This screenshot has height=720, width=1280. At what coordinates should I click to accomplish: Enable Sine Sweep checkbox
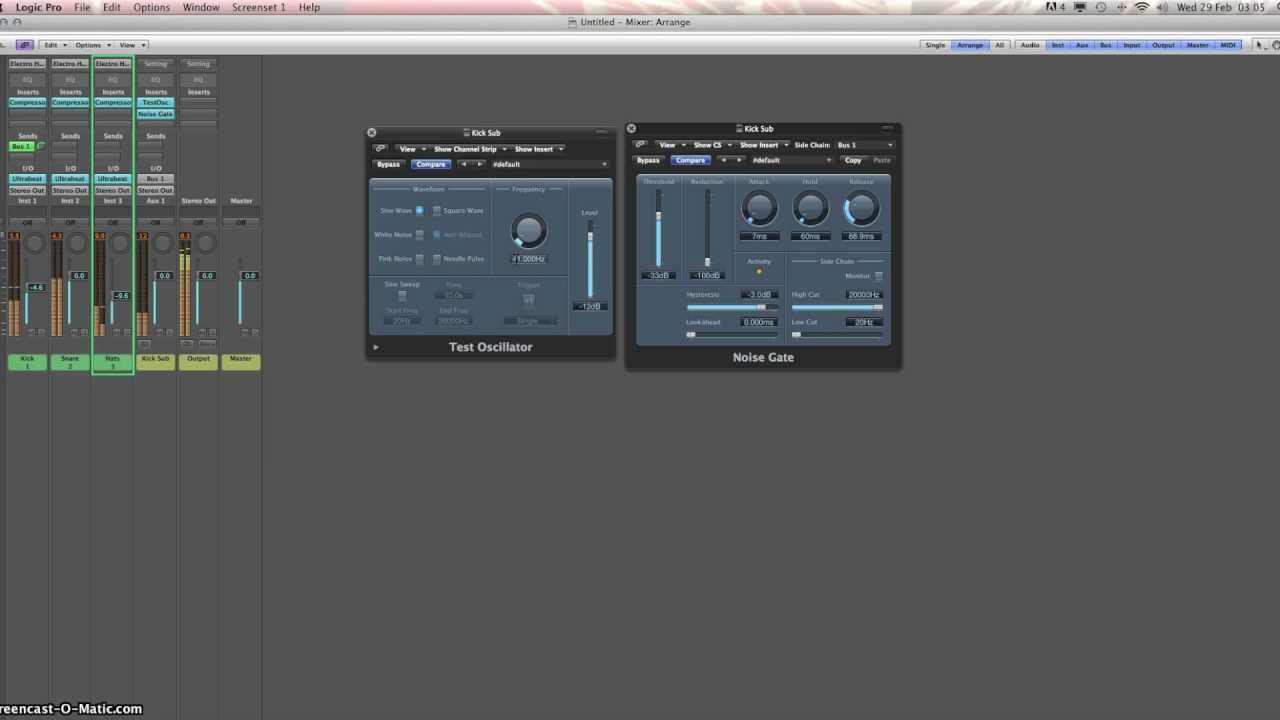click(402, 296)
